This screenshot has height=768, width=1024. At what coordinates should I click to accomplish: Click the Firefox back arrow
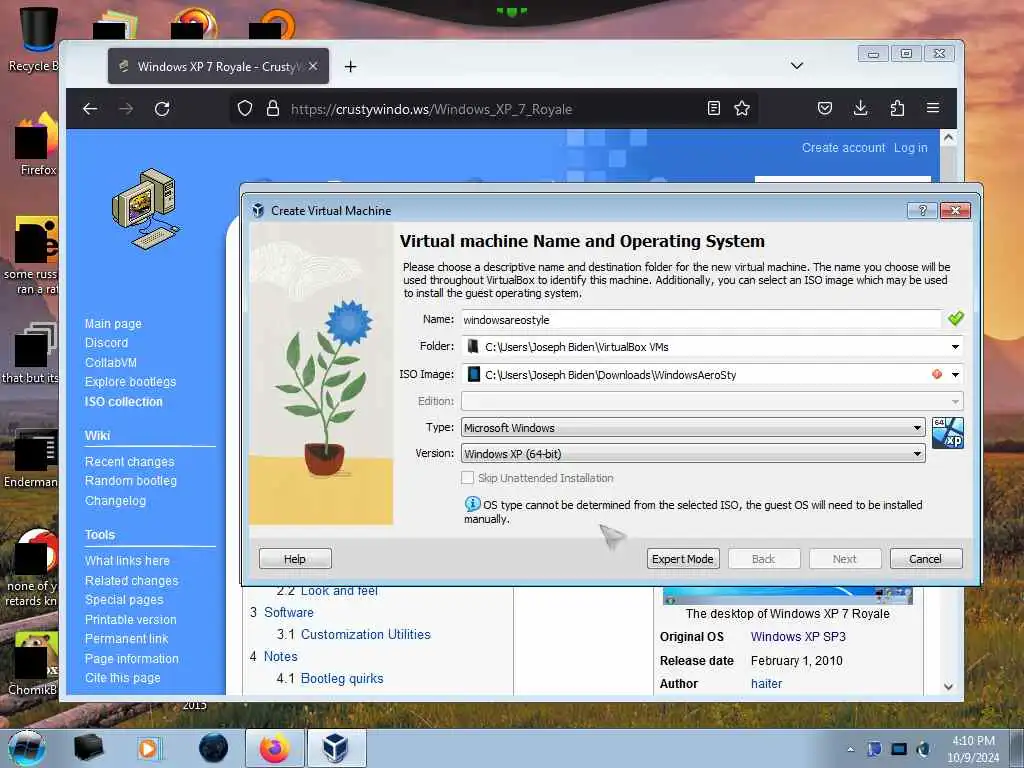(x=90, y=109)
